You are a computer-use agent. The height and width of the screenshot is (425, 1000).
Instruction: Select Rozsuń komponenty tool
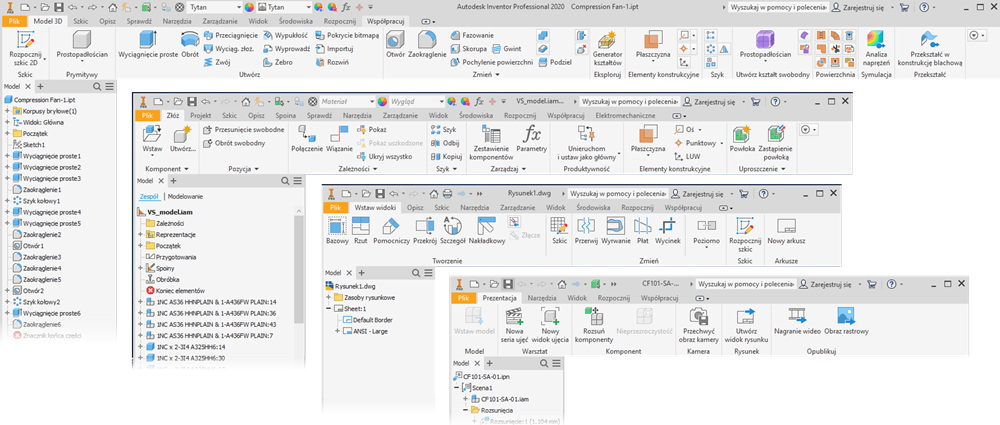coord(594,325)
